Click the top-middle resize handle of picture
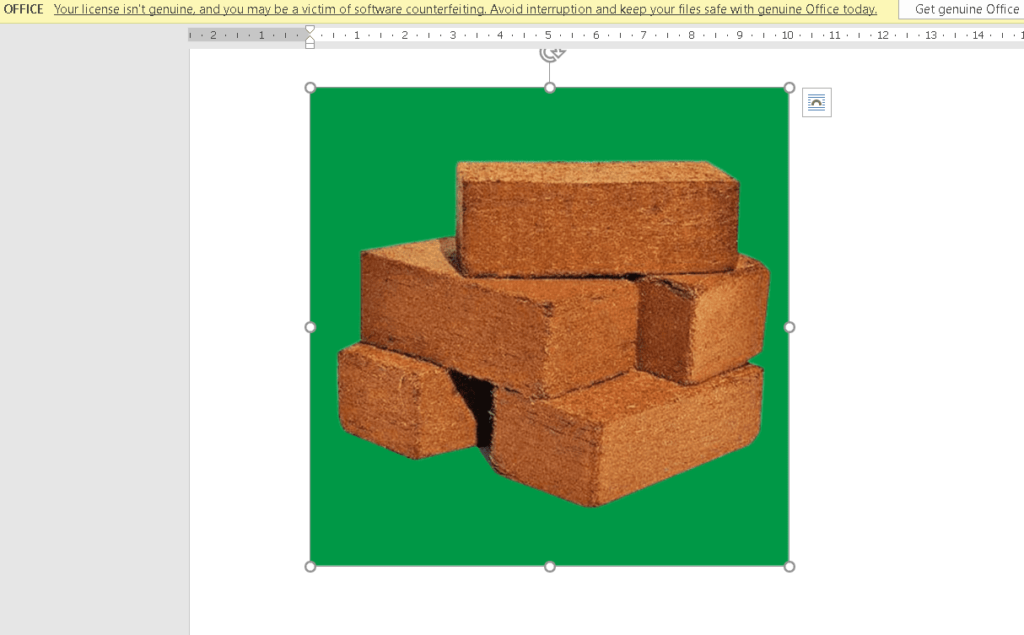Screen dimensions: 1024x635 click(550, 88)
